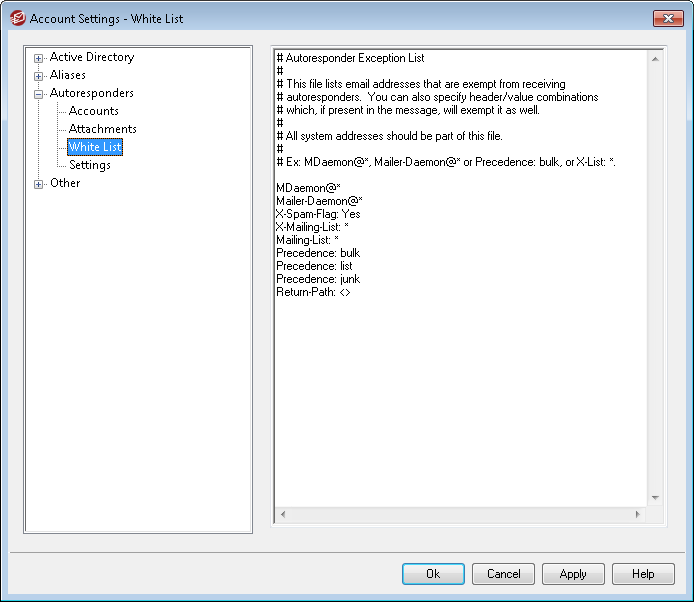Open the Help button

click(643, 574)
